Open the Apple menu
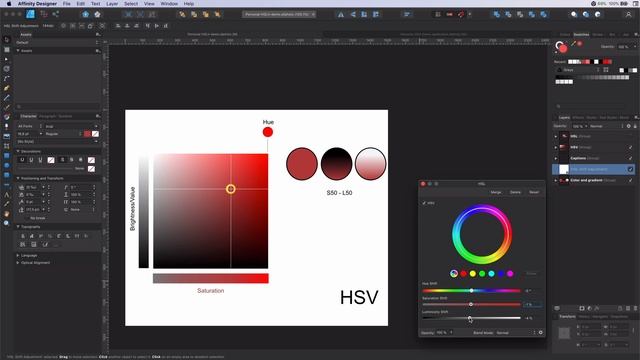640x360 pixels. (9, 4)
